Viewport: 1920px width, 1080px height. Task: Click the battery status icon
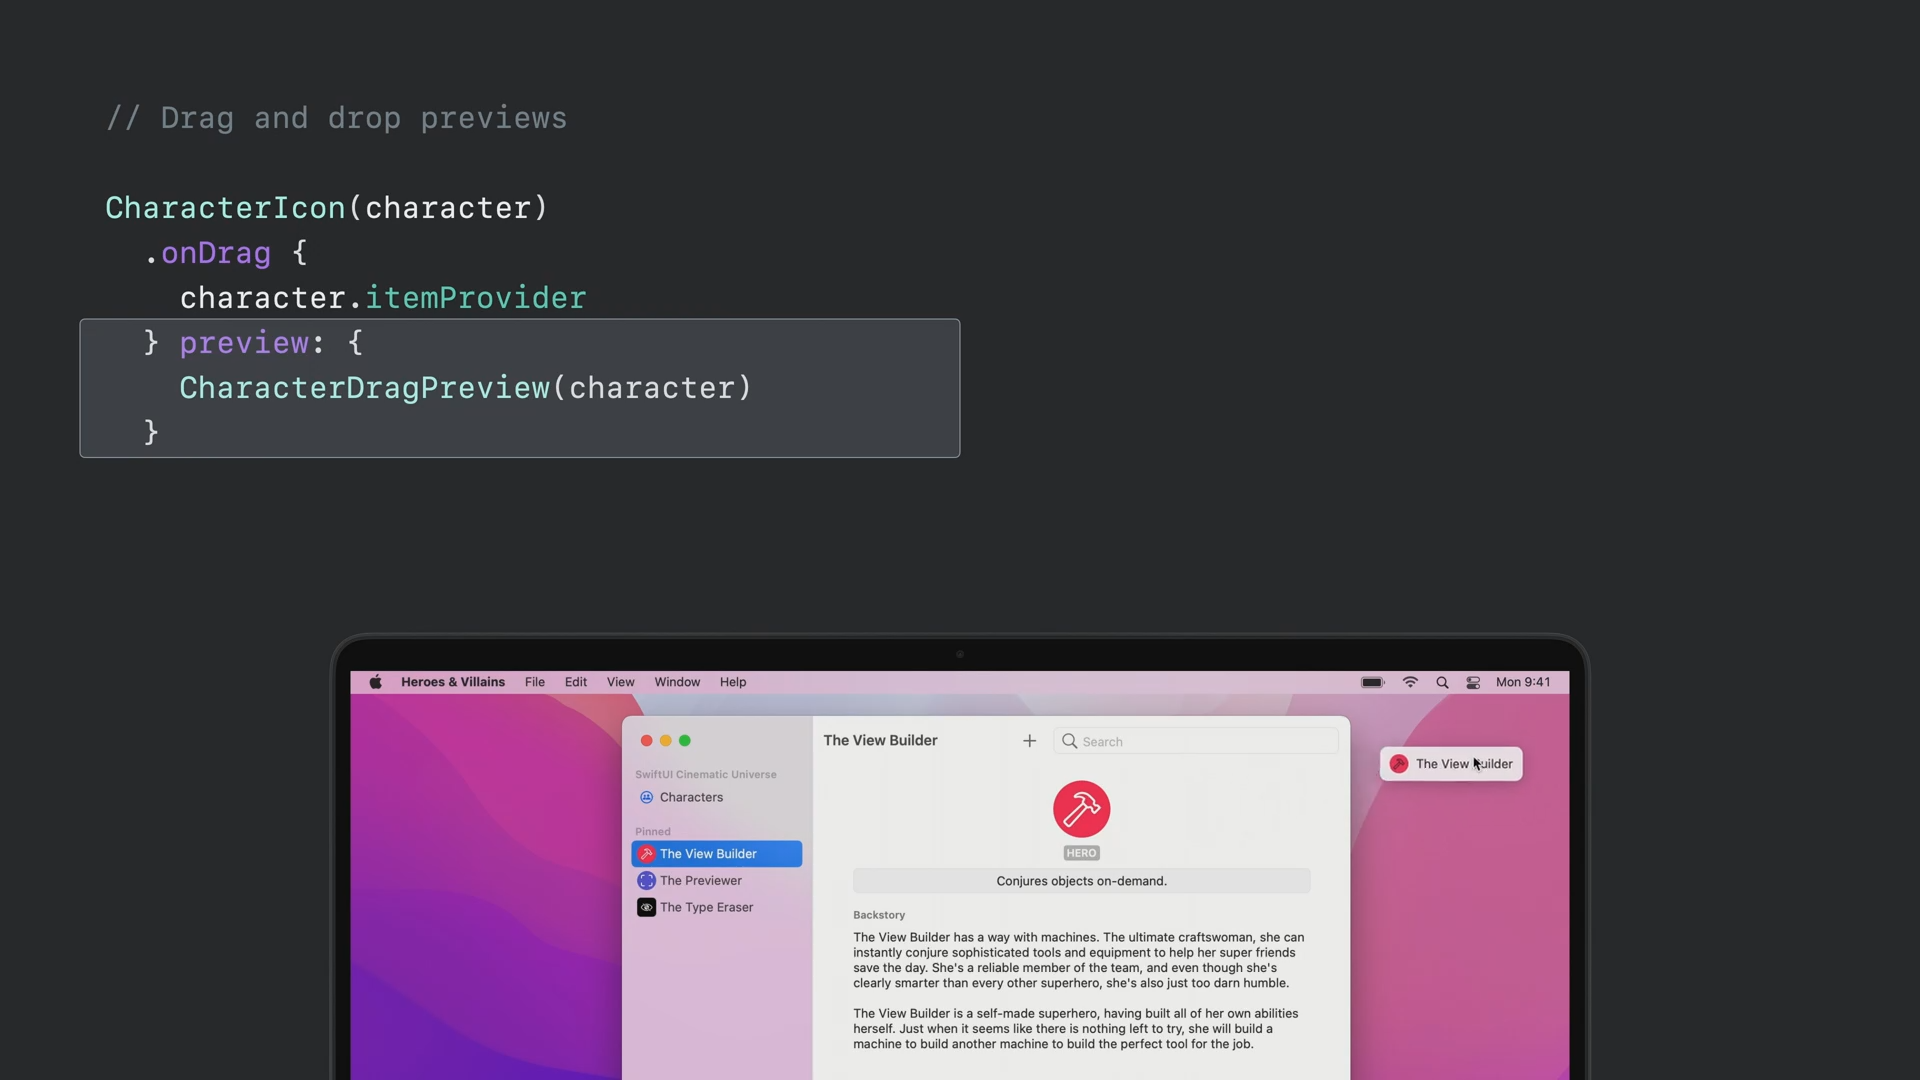tap(1372, 682)
